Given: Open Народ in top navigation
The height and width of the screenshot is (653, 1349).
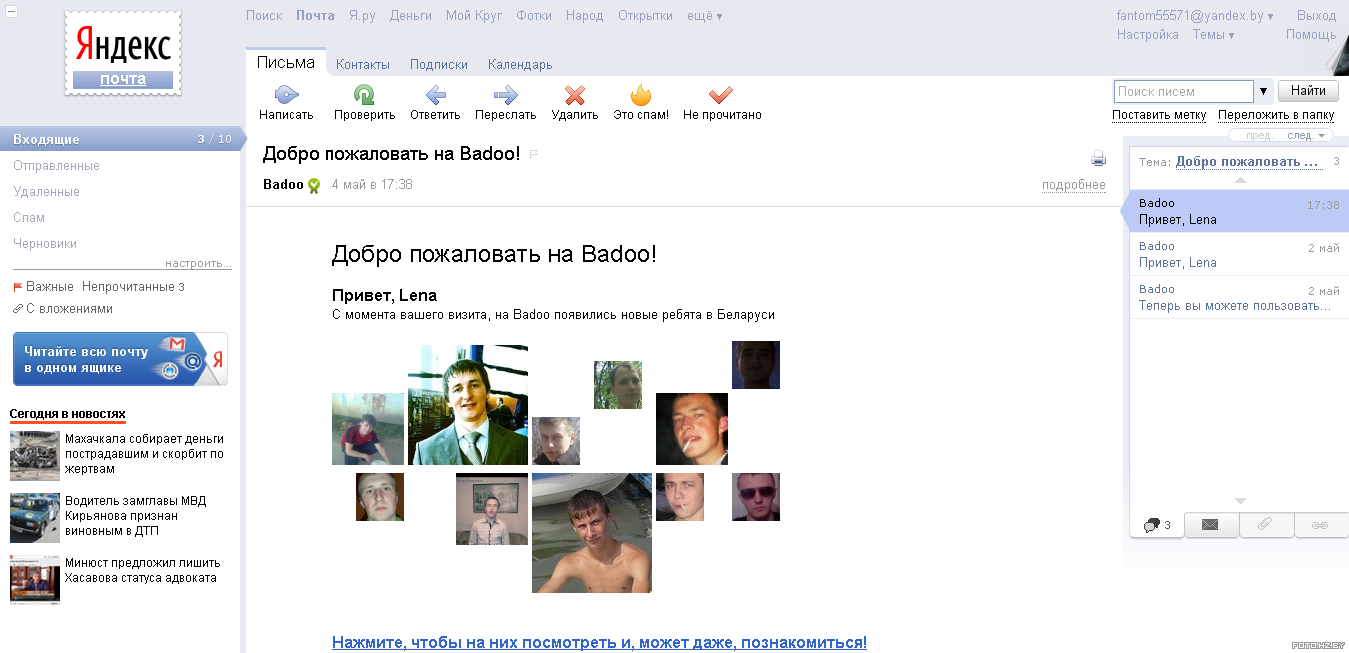Looking at the screenshot, I should 585,16.
